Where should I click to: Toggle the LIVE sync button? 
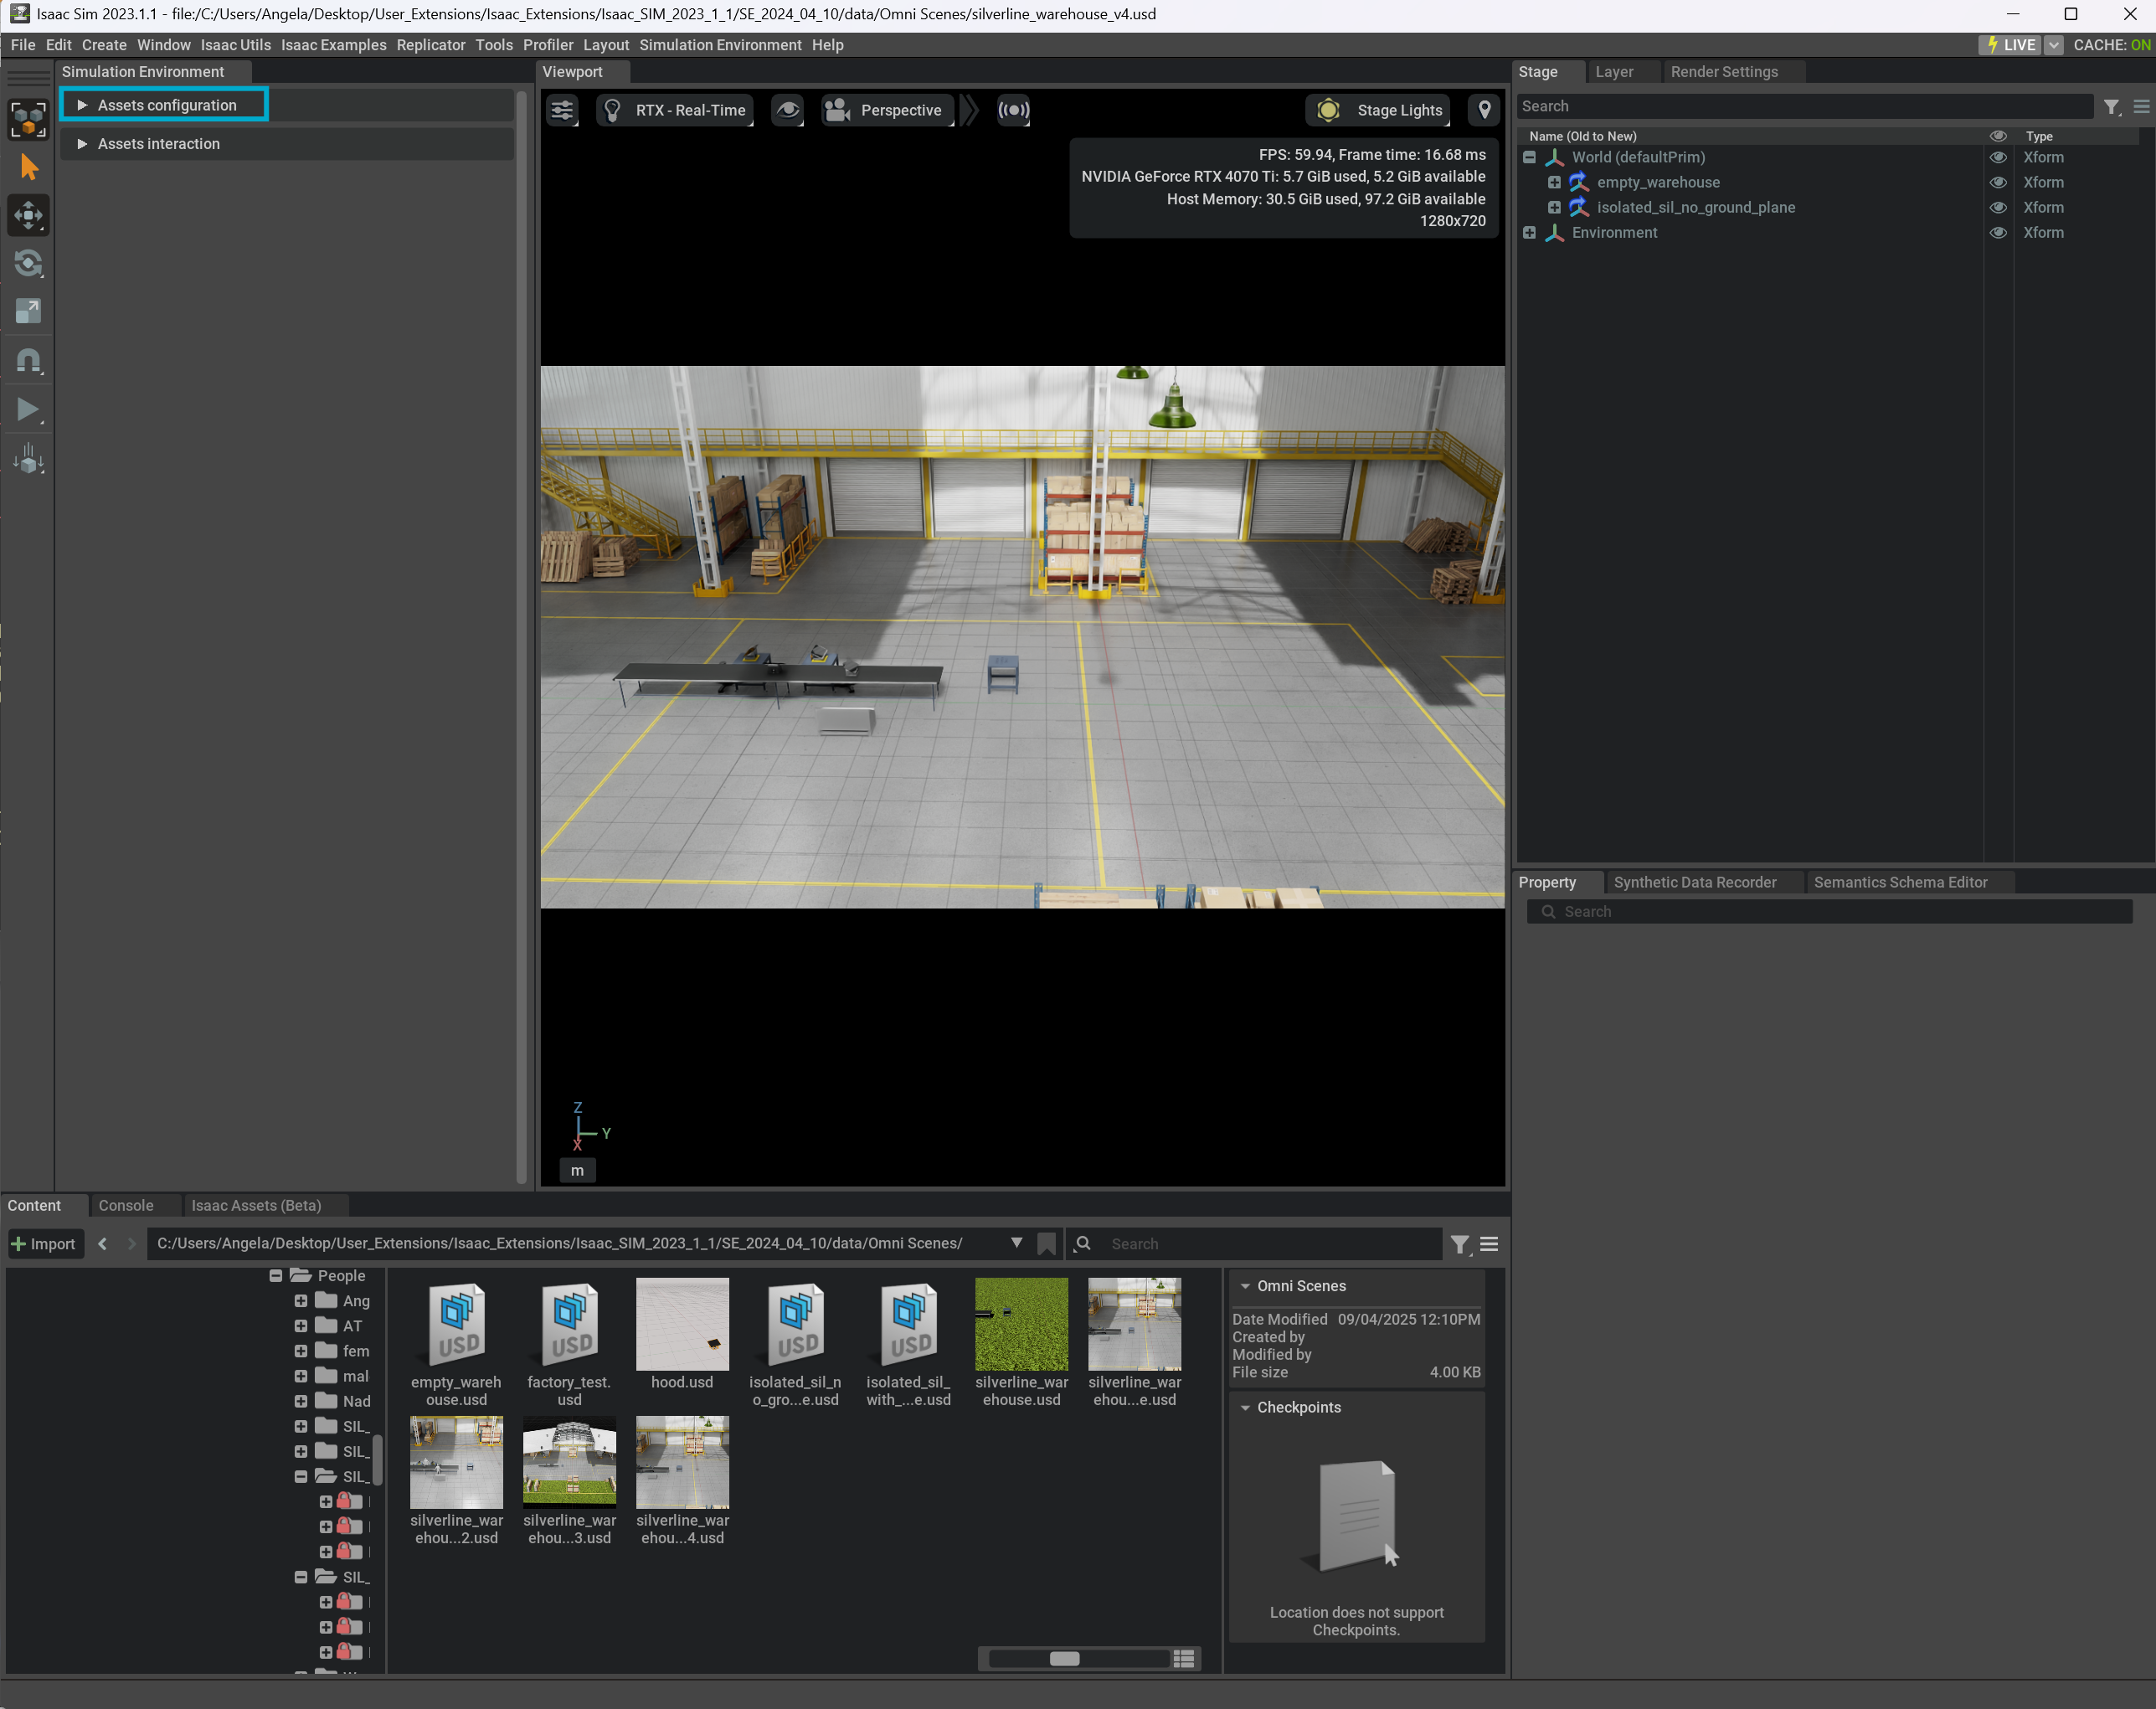(x=2010, y=45)
